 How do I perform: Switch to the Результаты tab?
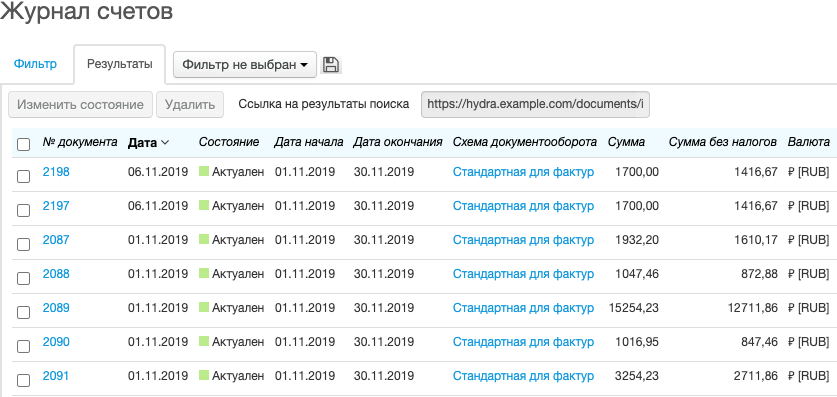pyautogui.click(x=120, y=64)
